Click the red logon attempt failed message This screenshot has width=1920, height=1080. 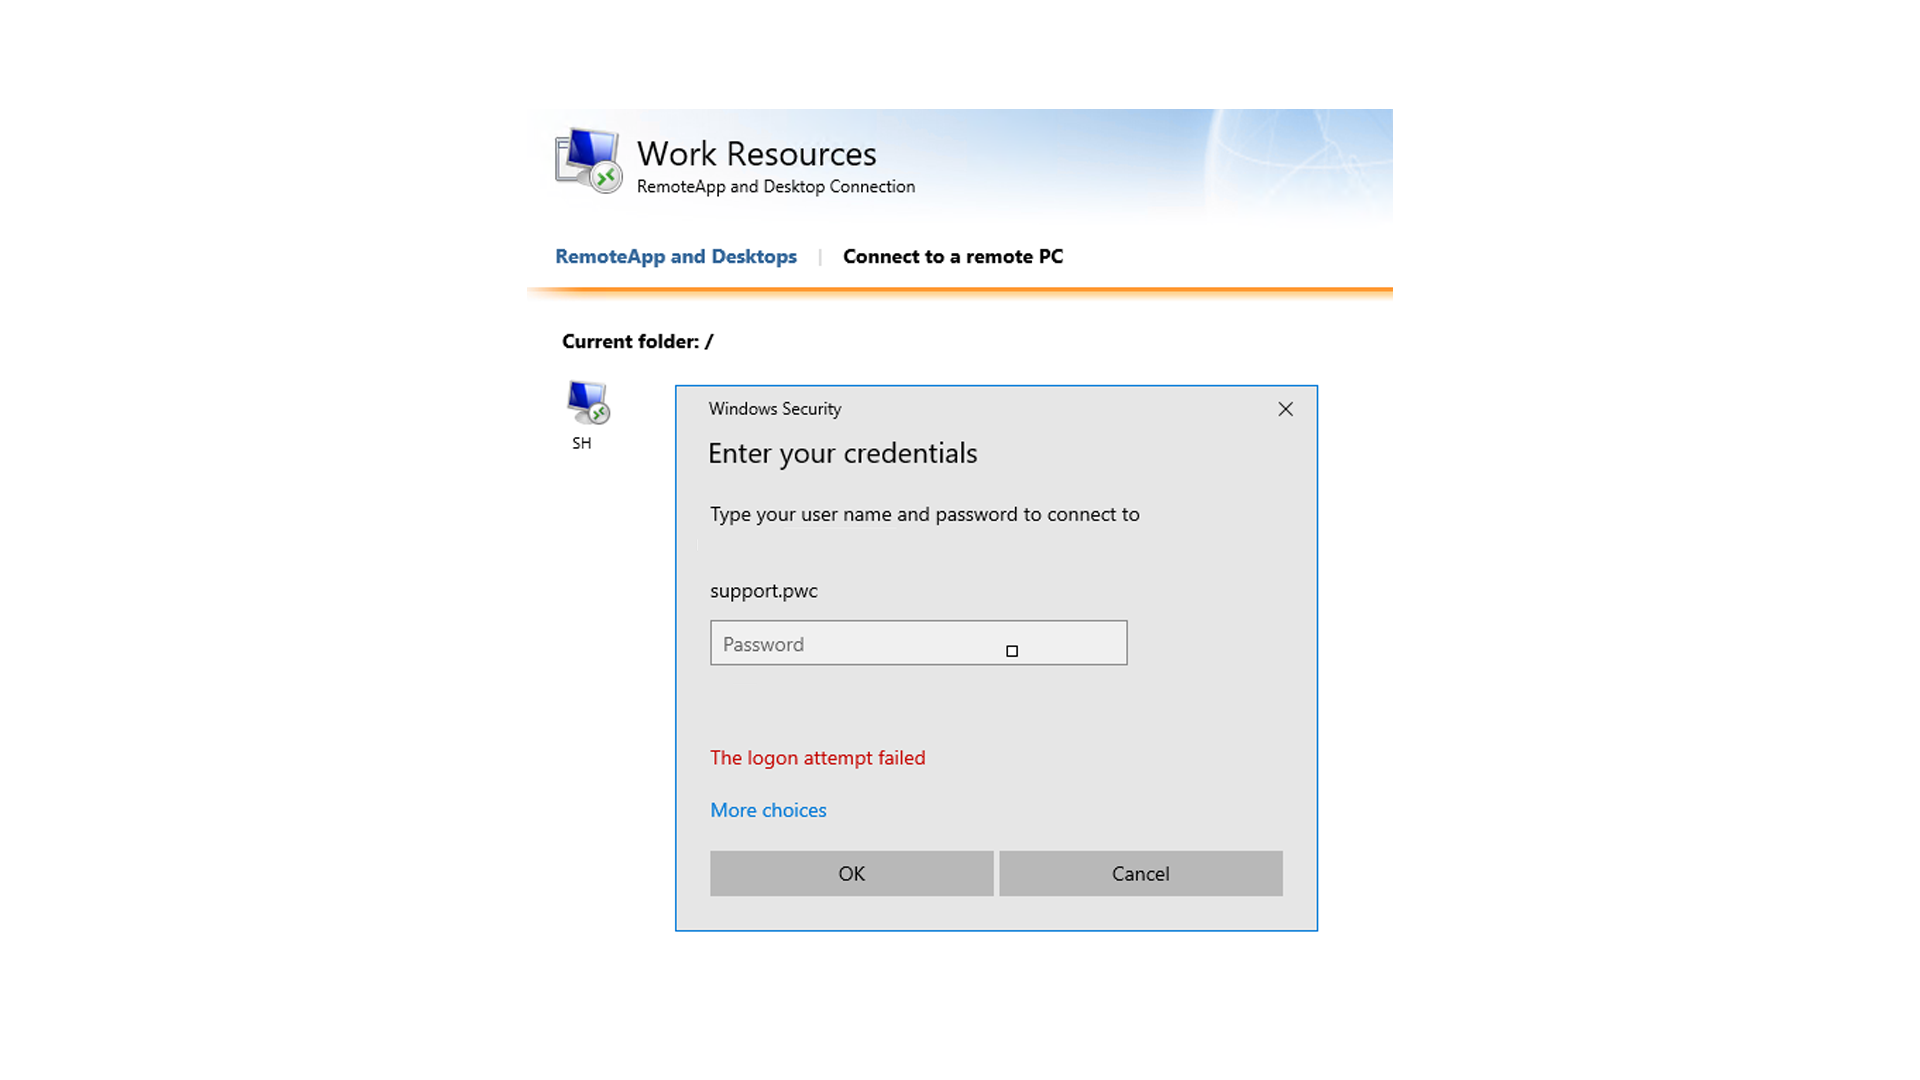818,758
